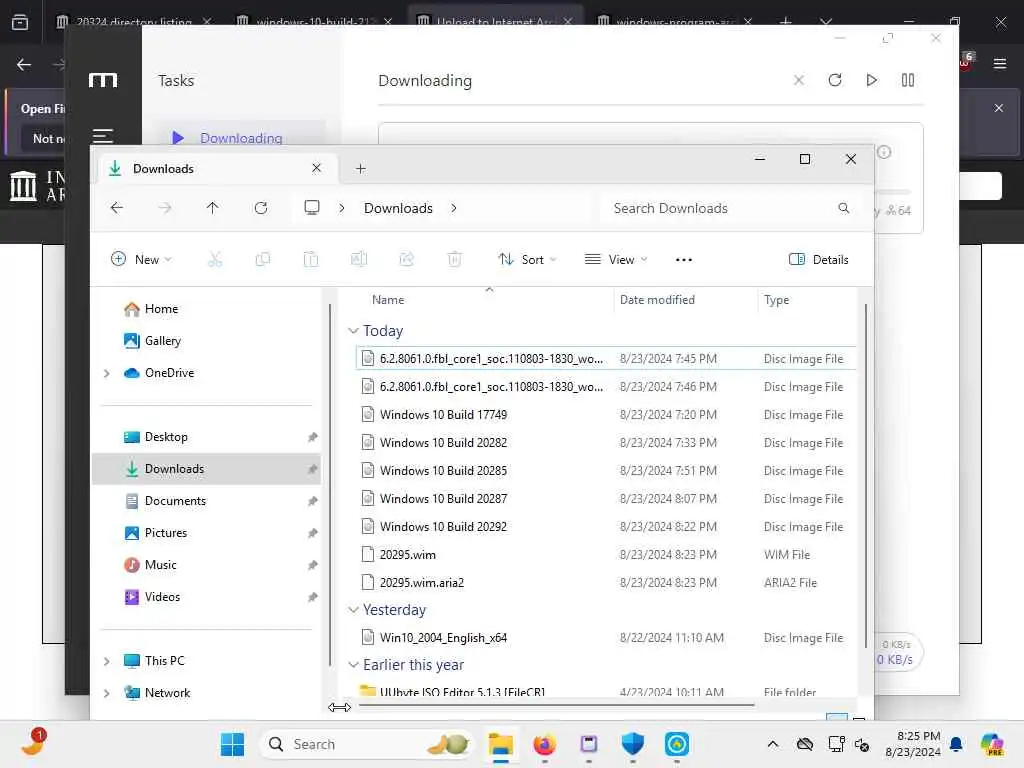Screen dimensions: 1024x768
Task: Click the Paste icon in Explorer toolbar
Action: click(311, 259)
